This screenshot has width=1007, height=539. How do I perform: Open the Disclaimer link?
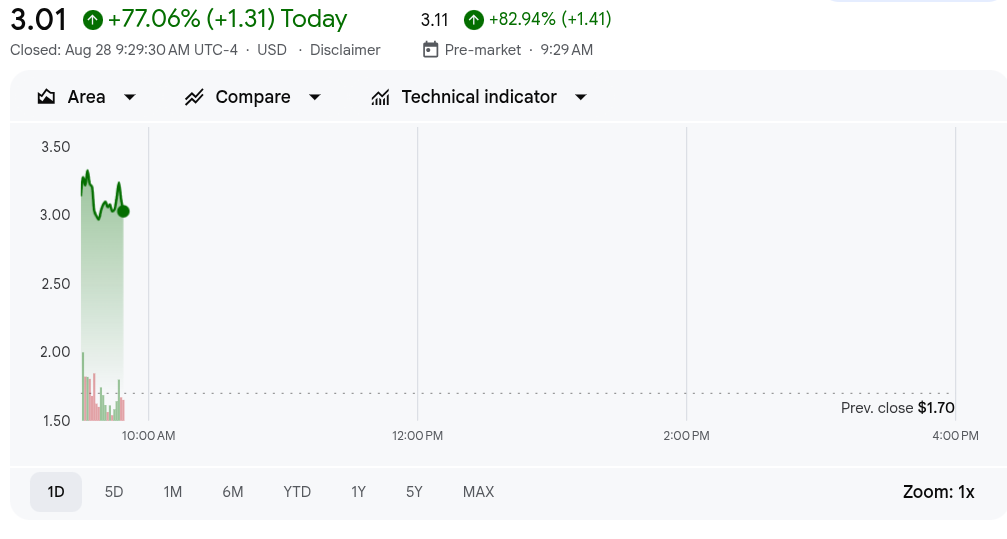pos(345,49)
